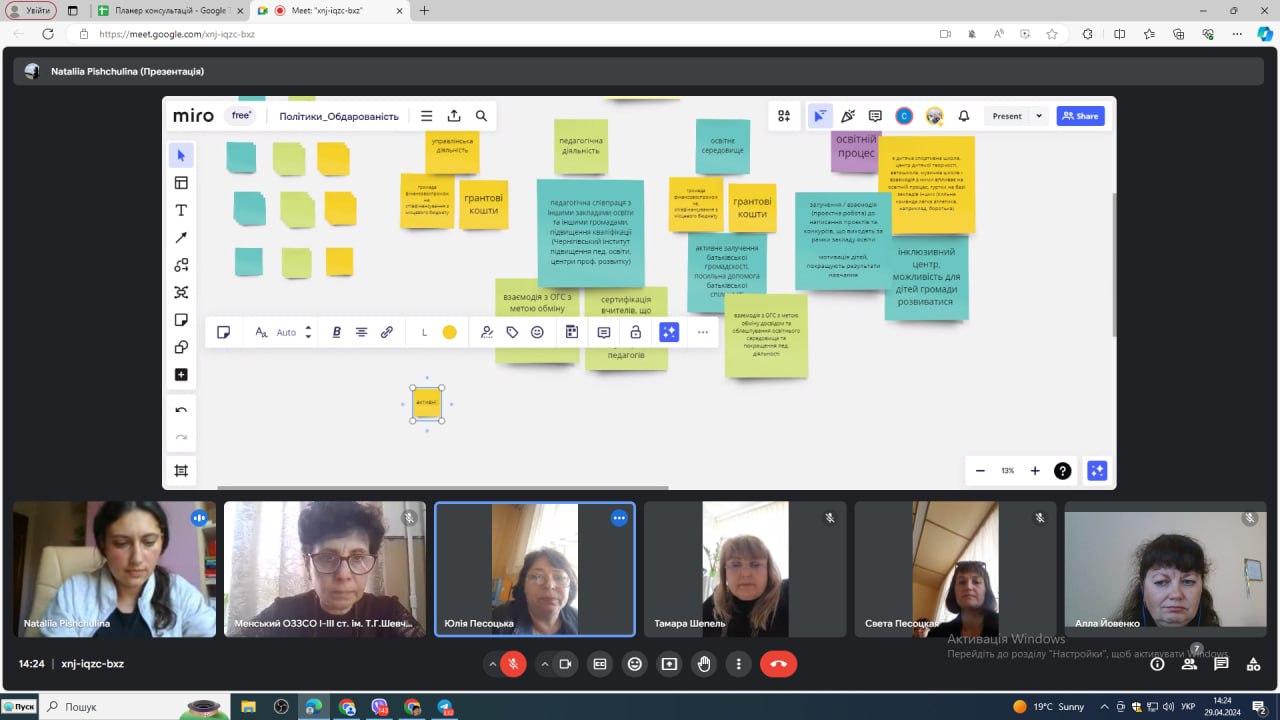The height and width of the screenshot is (720, 1280).
Task: Select the Miro connection line arrow tool
Action: click(x=181, y=238)
